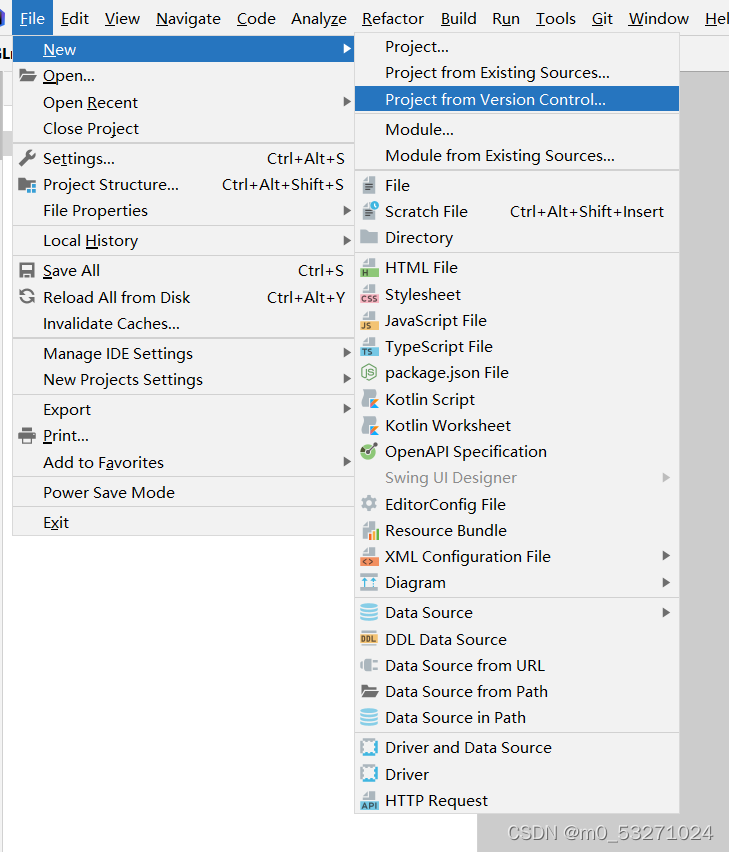Screen dimensions: 729x852
Task: Click the Driver and Data Source icon
Action: pyautogui.click(x=369, y=747)
